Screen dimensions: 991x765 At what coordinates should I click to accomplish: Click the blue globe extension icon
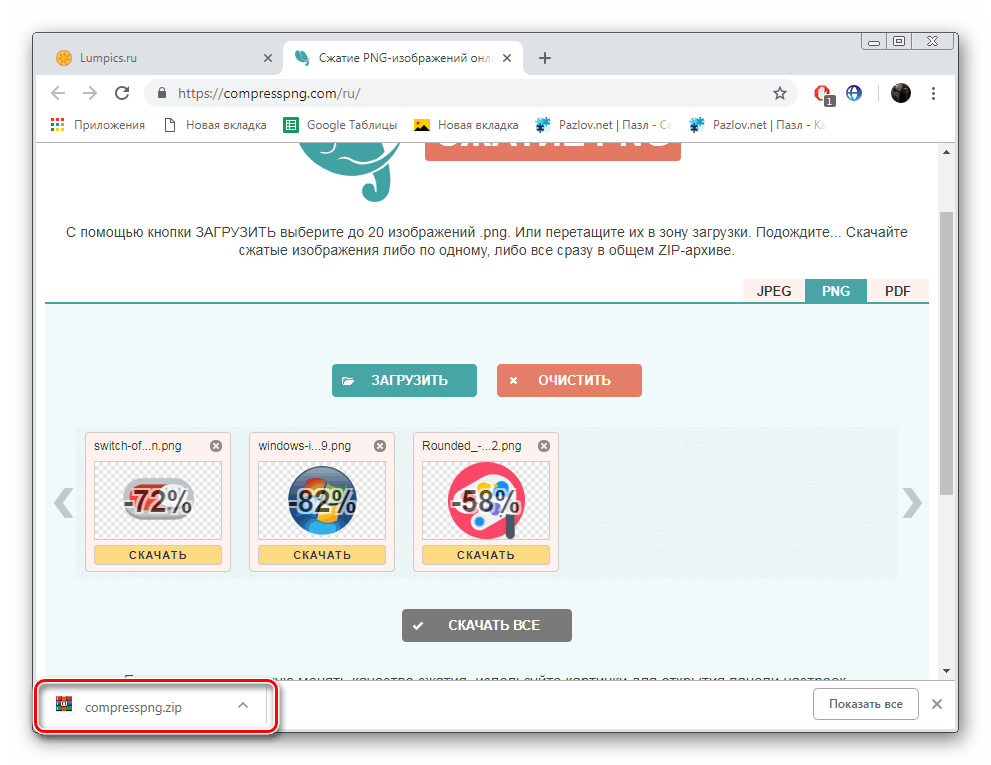pyautogui.click(x=853, y=92)
